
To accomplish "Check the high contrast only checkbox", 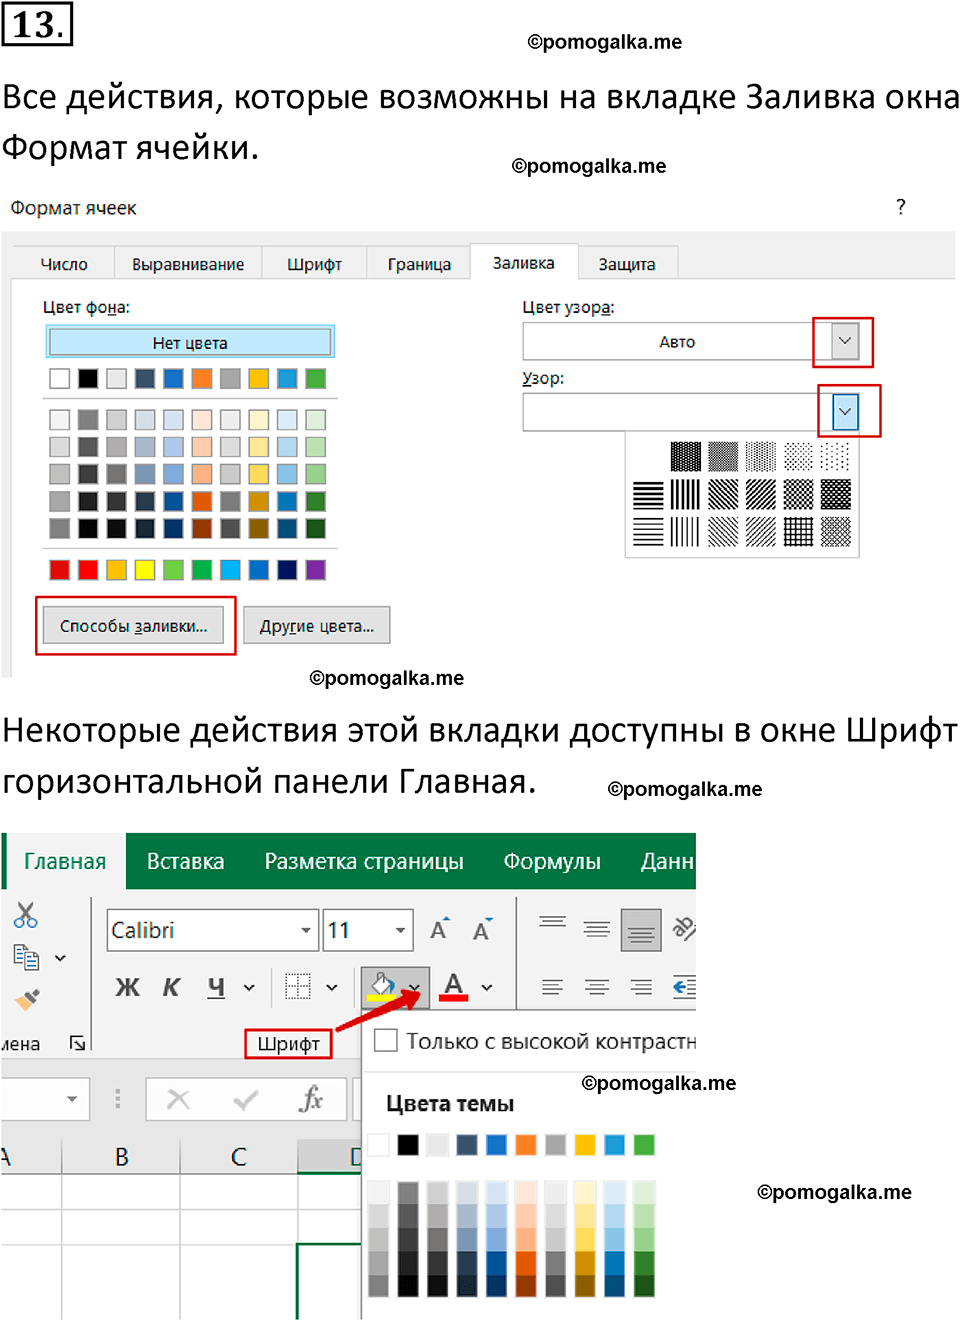I will [385, 1040].
